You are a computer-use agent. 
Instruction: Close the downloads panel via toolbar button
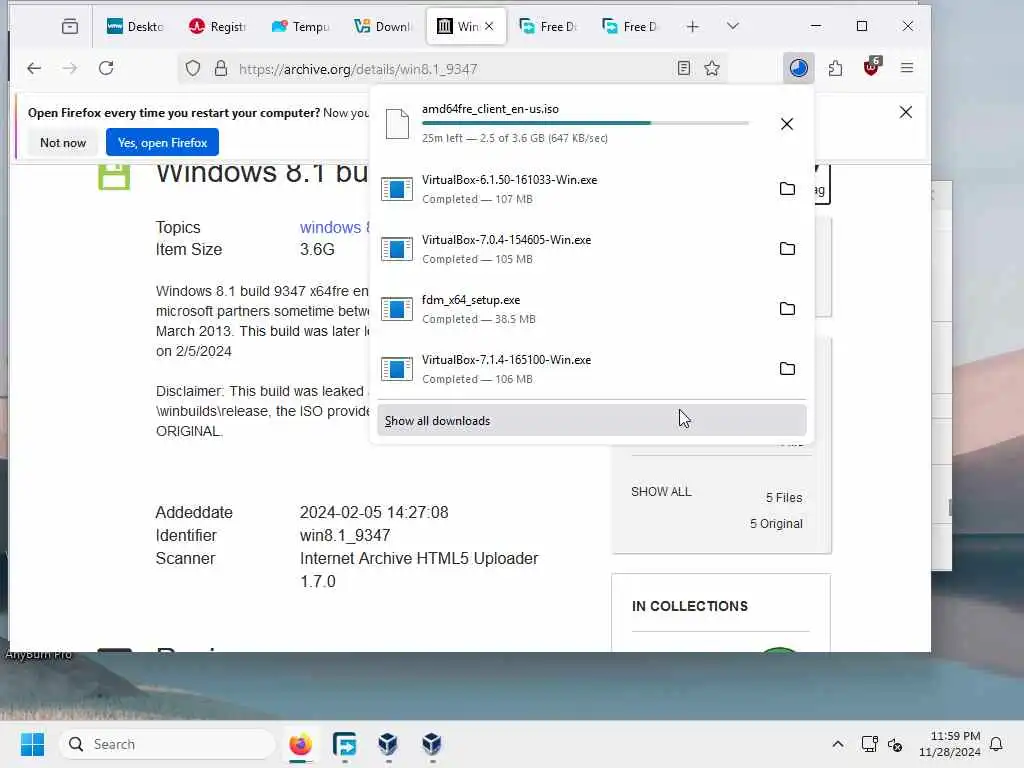tap(798, 68)
